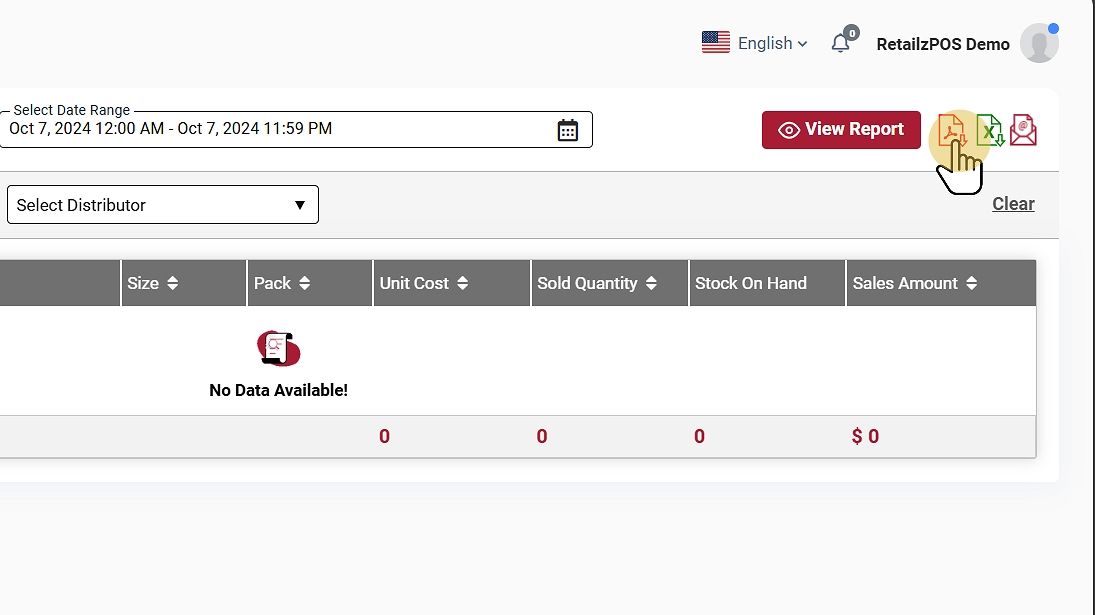This screenshot has width=1095, height=615.
Task: Open the date range calendar picker
Action: coord(568,130)
